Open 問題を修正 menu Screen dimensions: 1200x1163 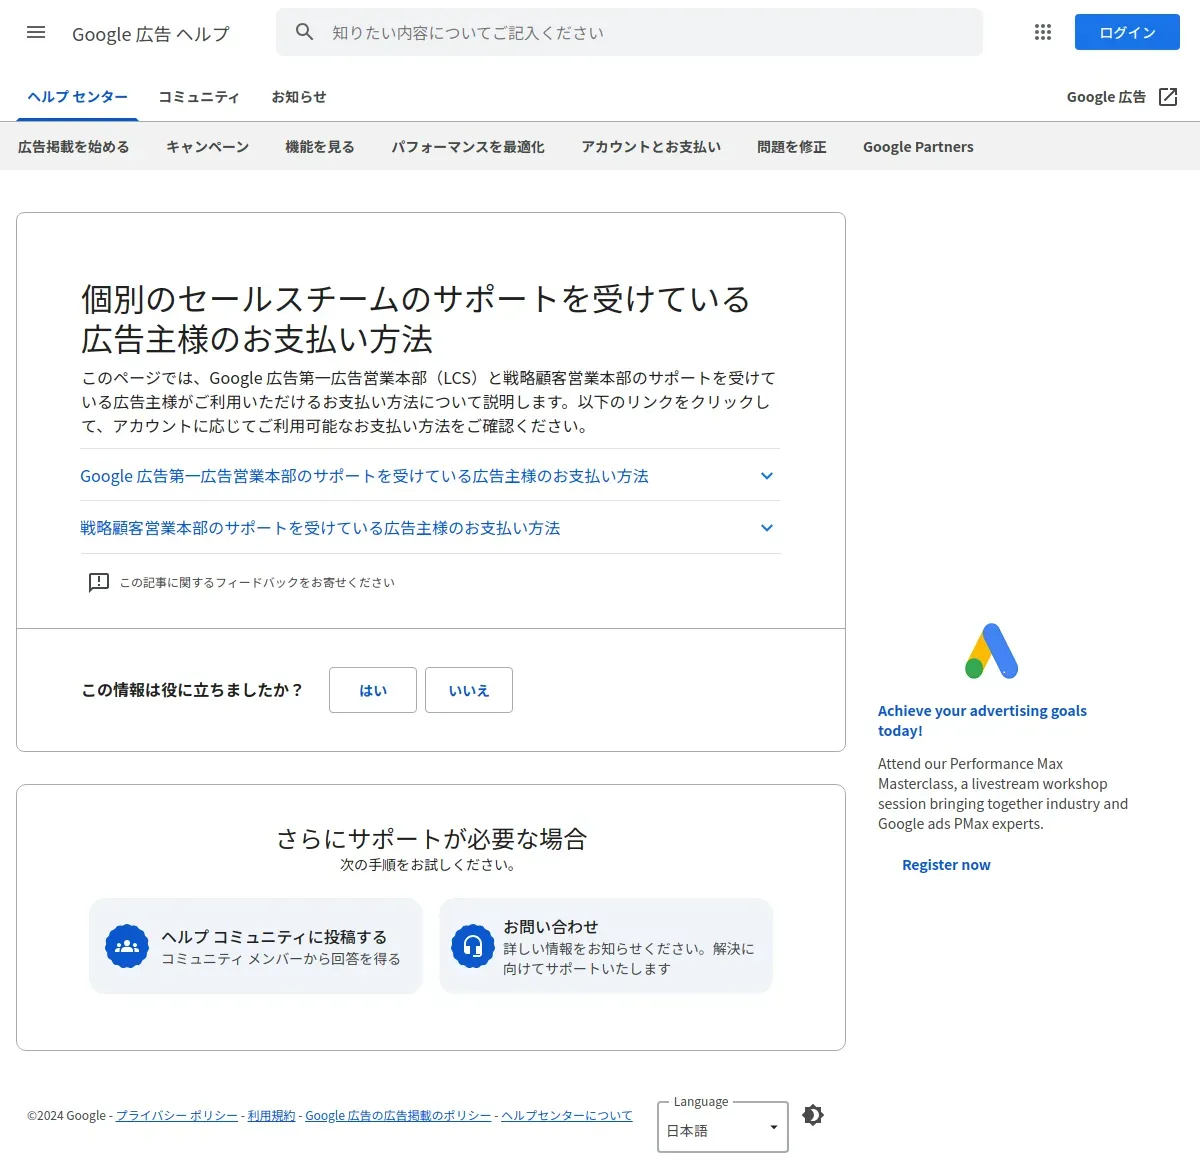(x=792, y=147)
